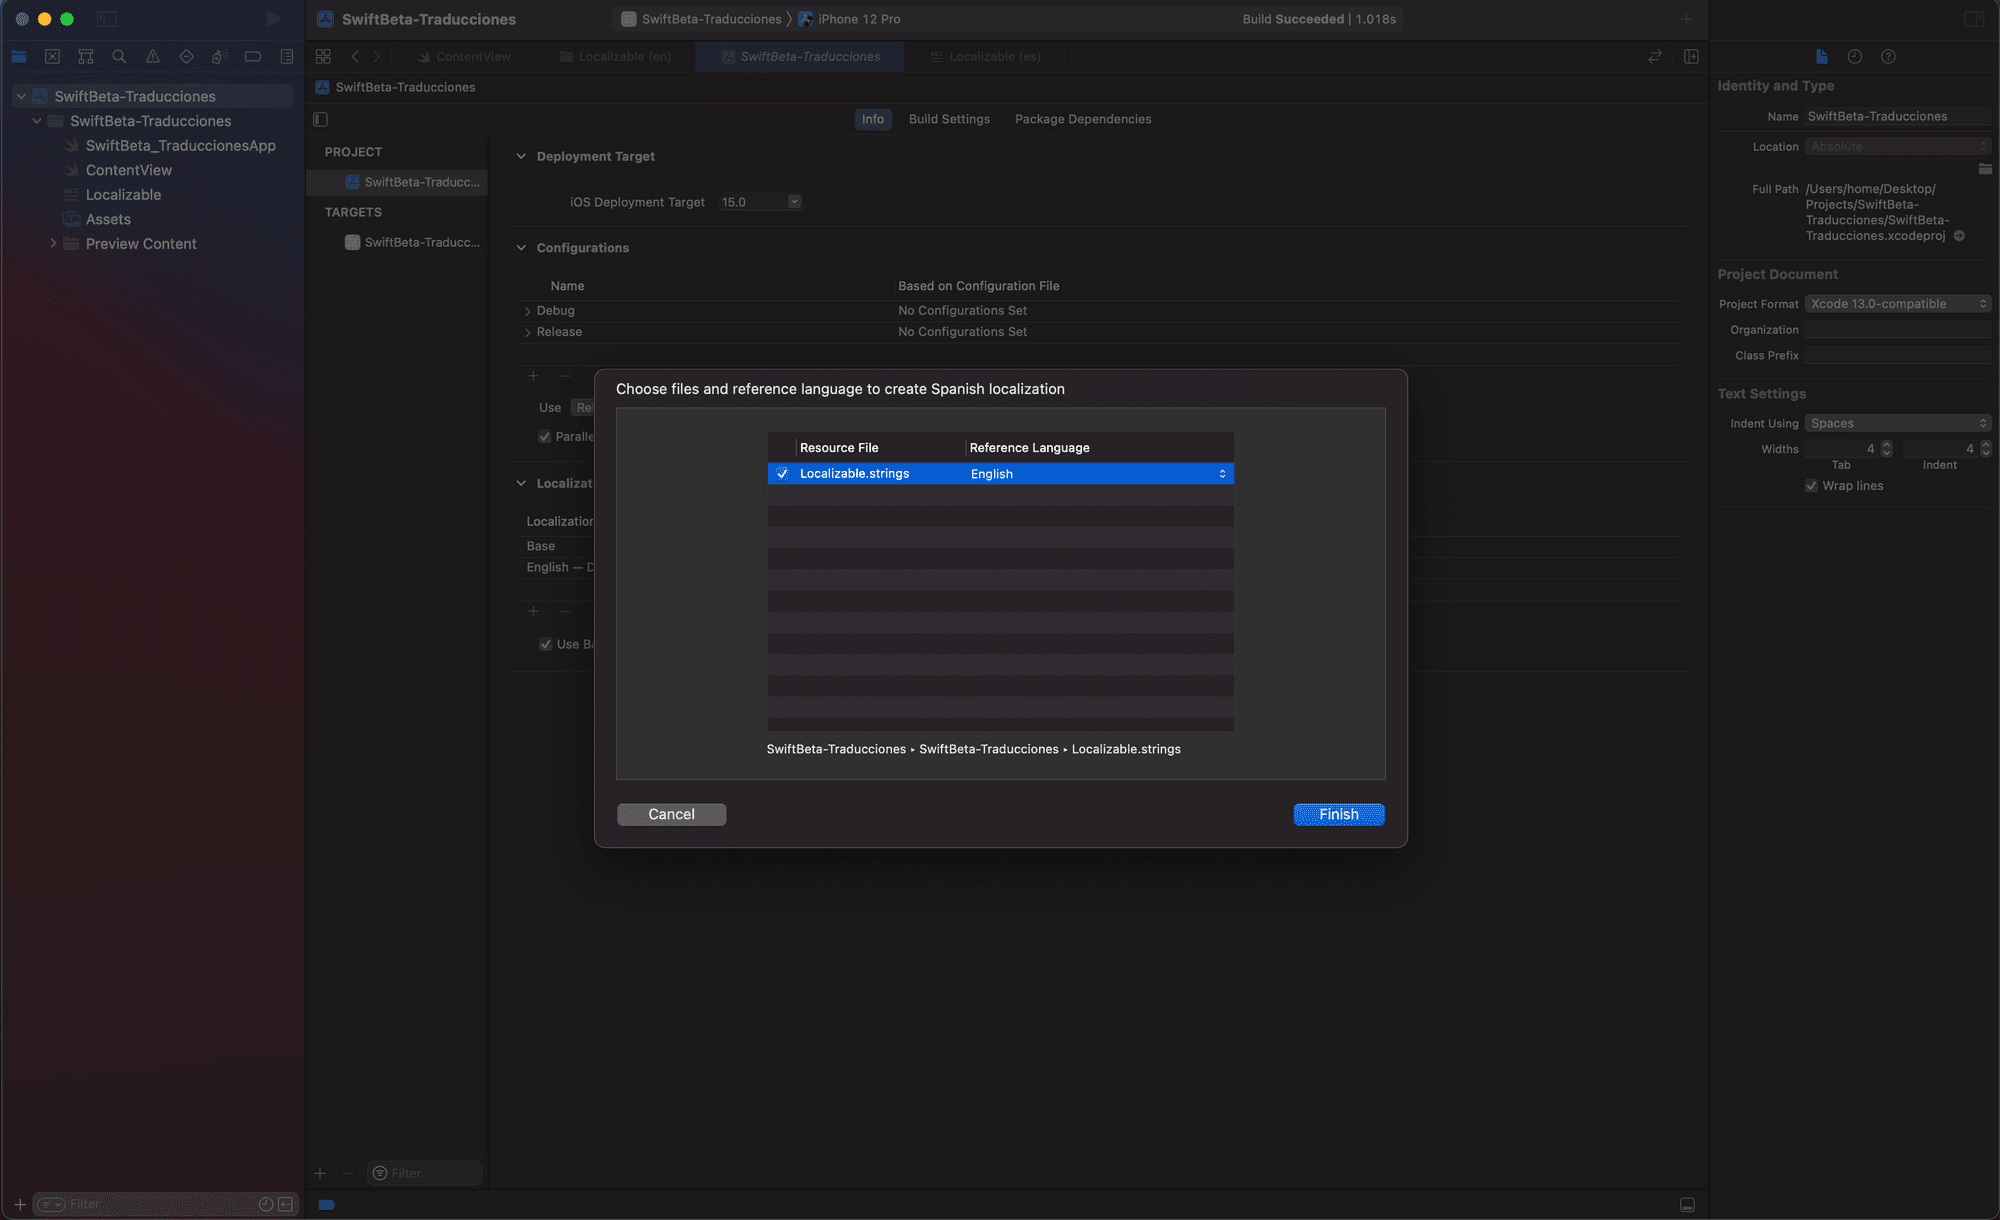
Task: Click the project Name field in inspector
Action: coord(1897,117)
